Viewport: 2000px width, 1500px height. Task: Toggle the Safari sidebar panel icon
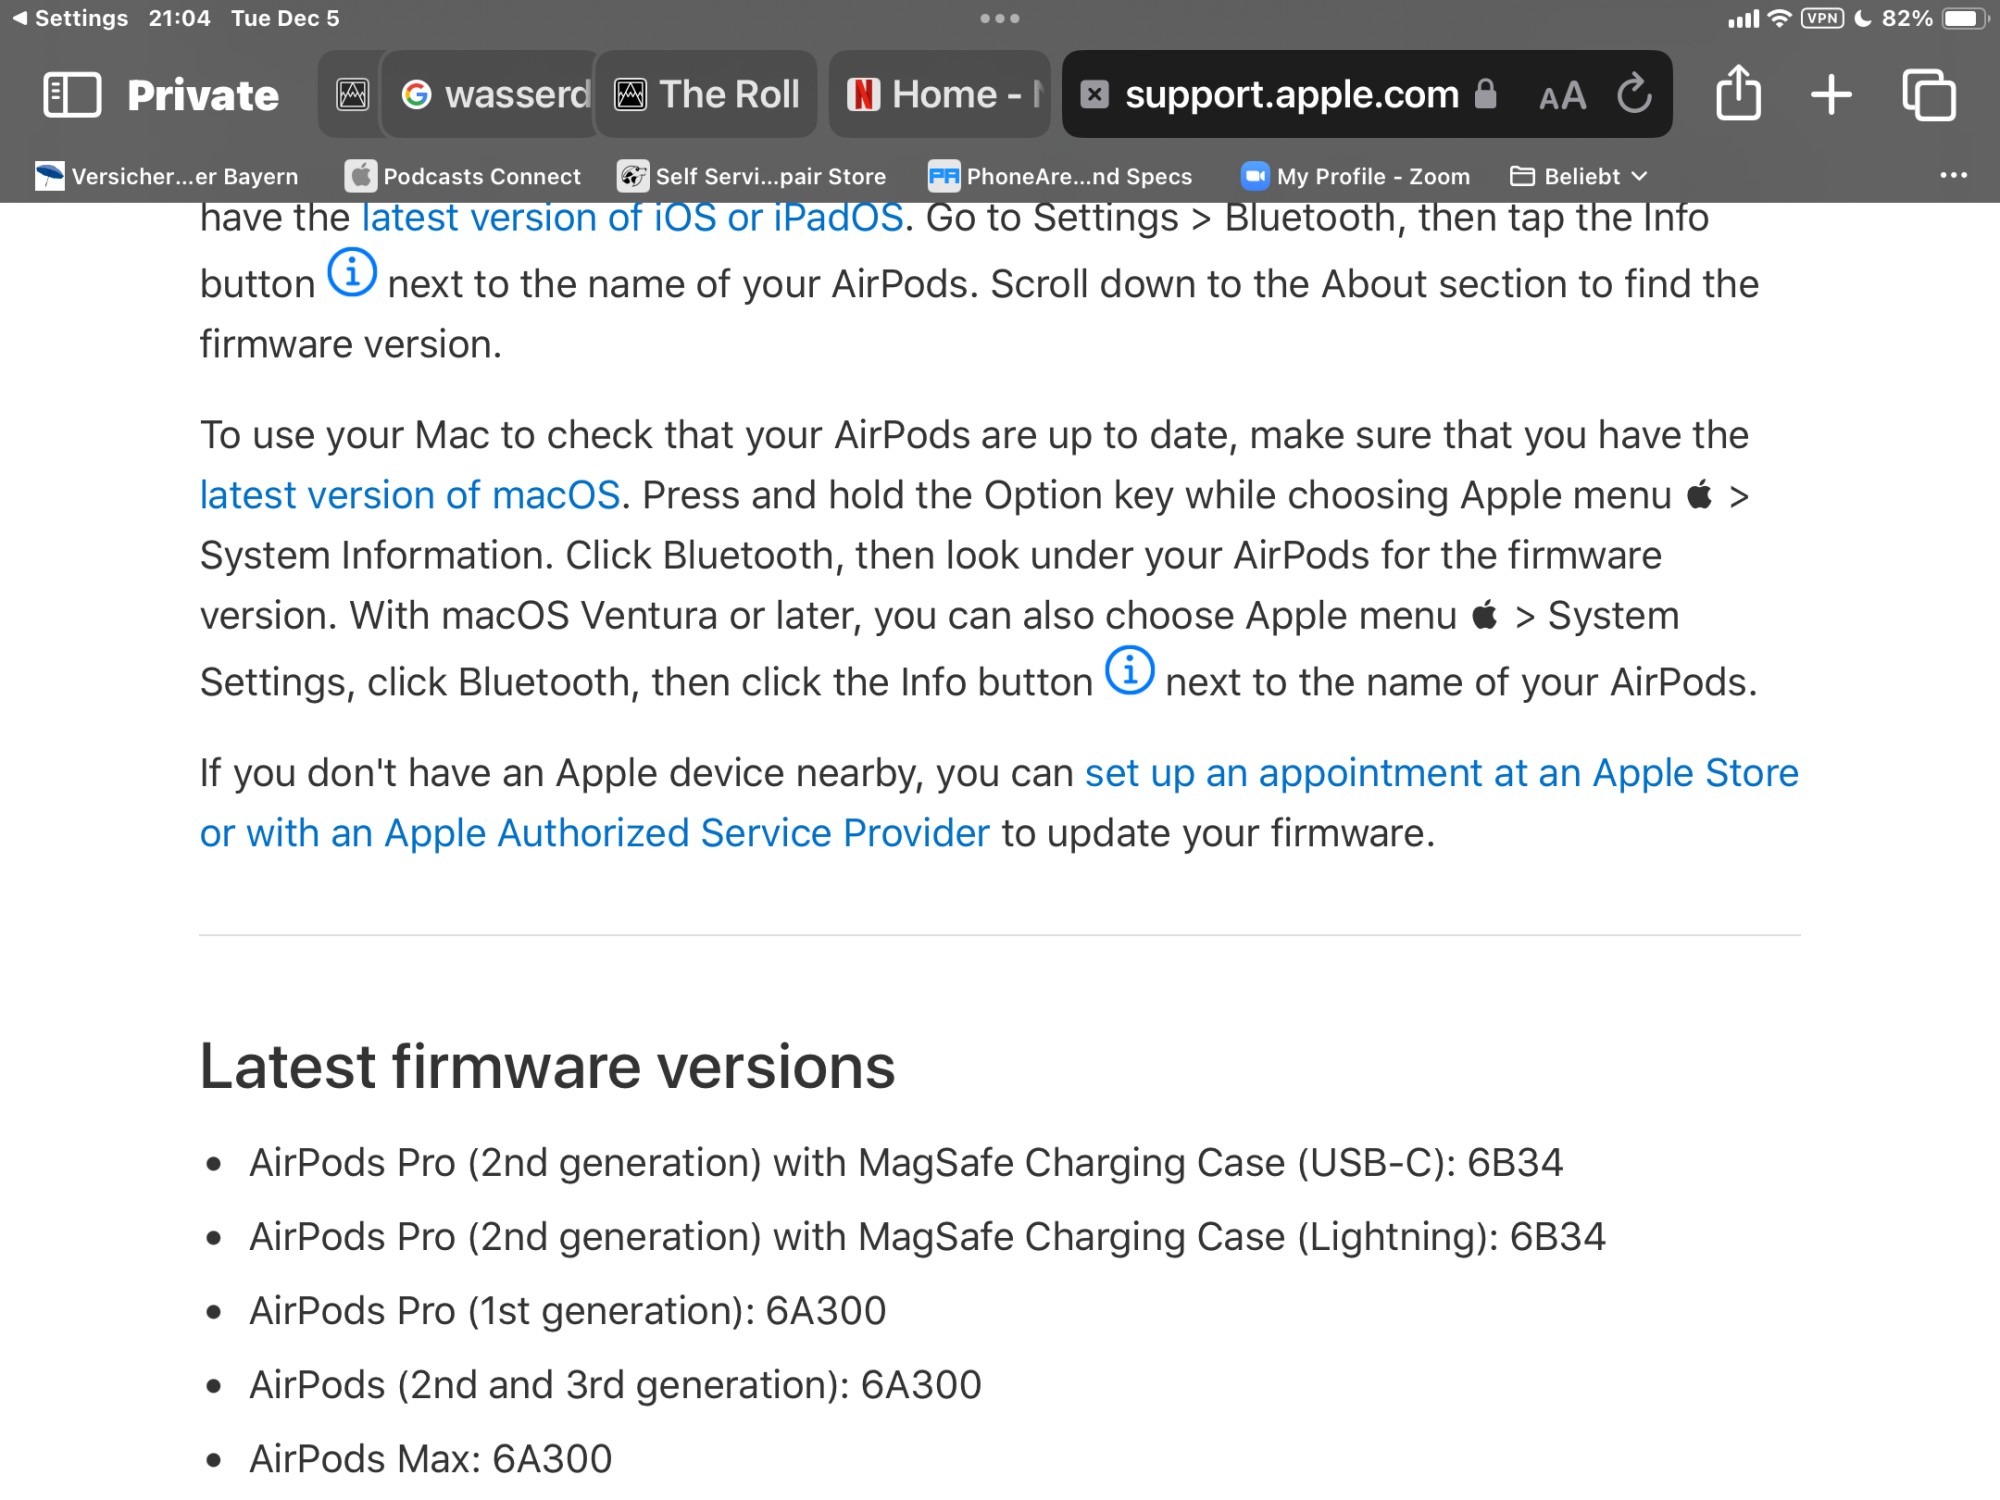pos(72,95)
